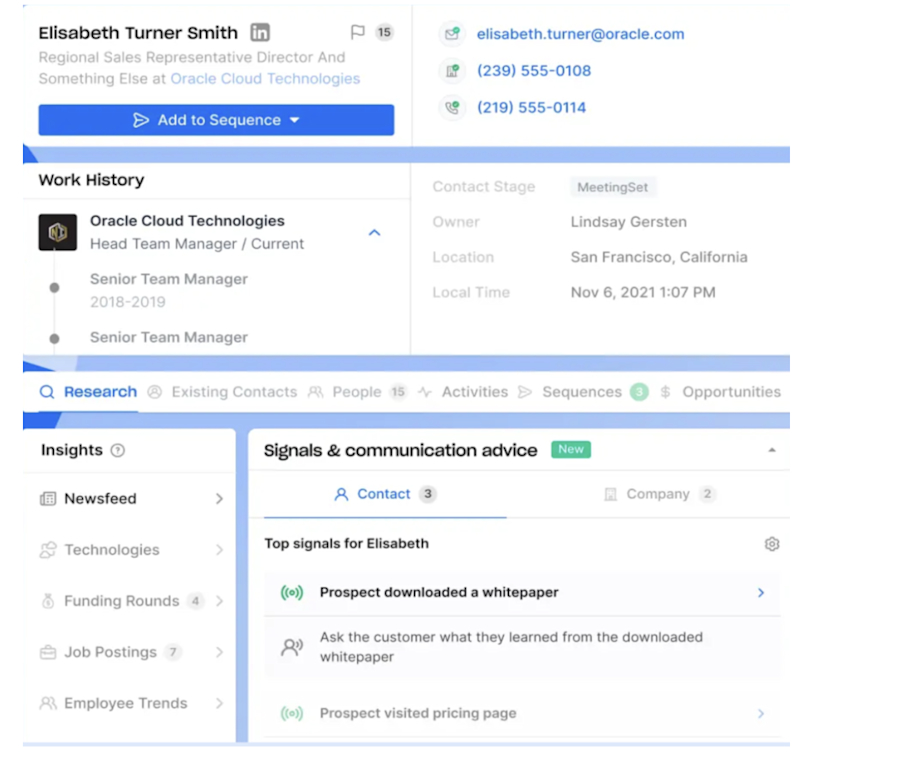This screenshot has height=766, width=900.
Task: Open the Opportunities tab
Action: point(721,392)
